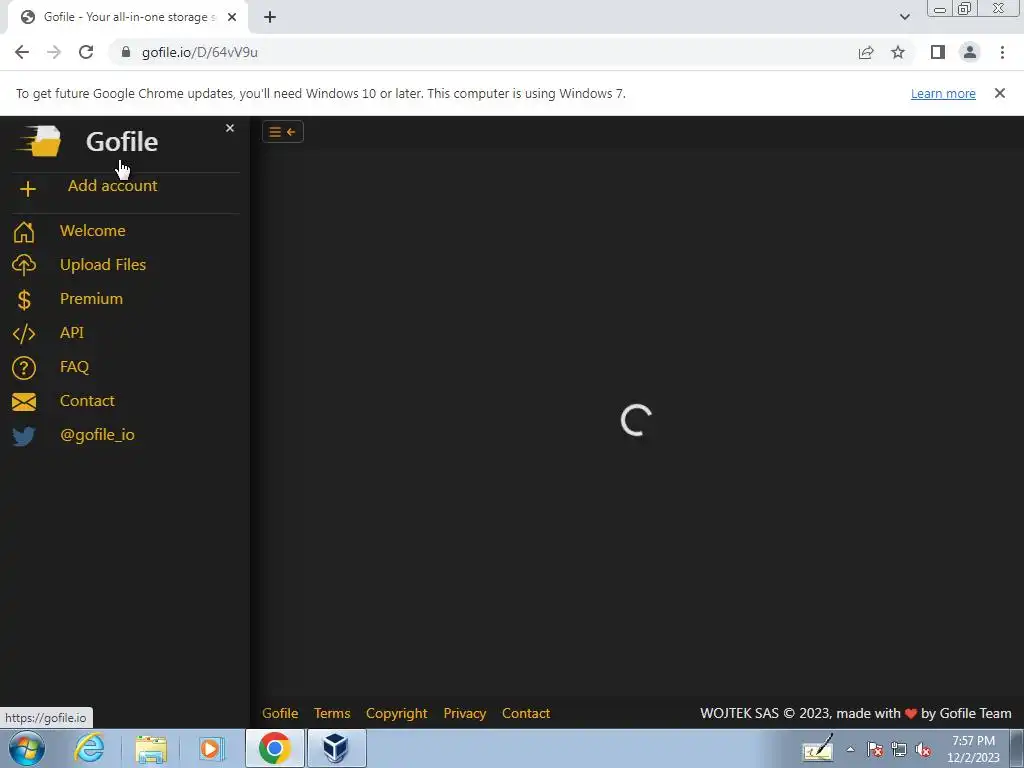Click the lock site info icon
The width and height of the screenshot is (1024, 768).
coord(126,52)
